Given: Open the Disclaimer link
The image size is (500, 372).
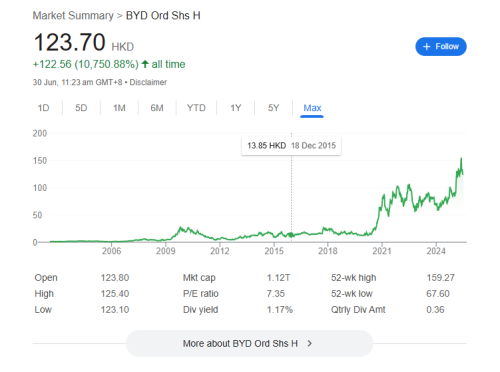Looking at the screenshot, I should pyautogui.click(x=148, y=82).
